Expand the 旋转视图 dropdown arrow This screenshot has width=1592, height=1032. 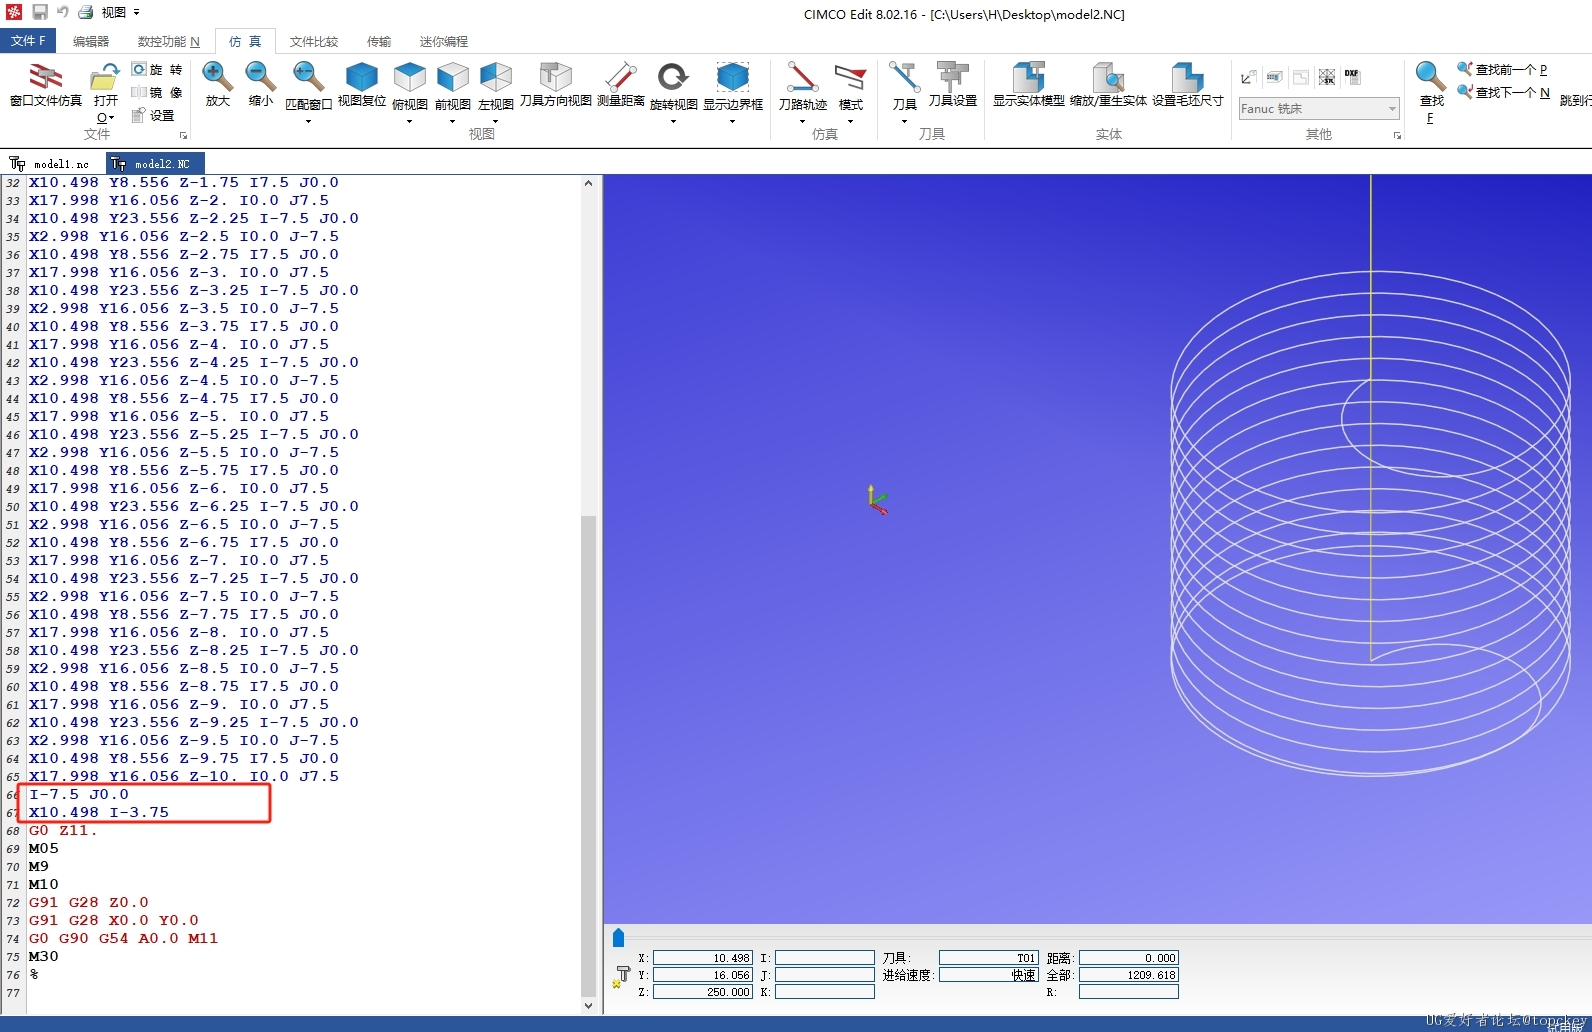click(x=673, y=121)
